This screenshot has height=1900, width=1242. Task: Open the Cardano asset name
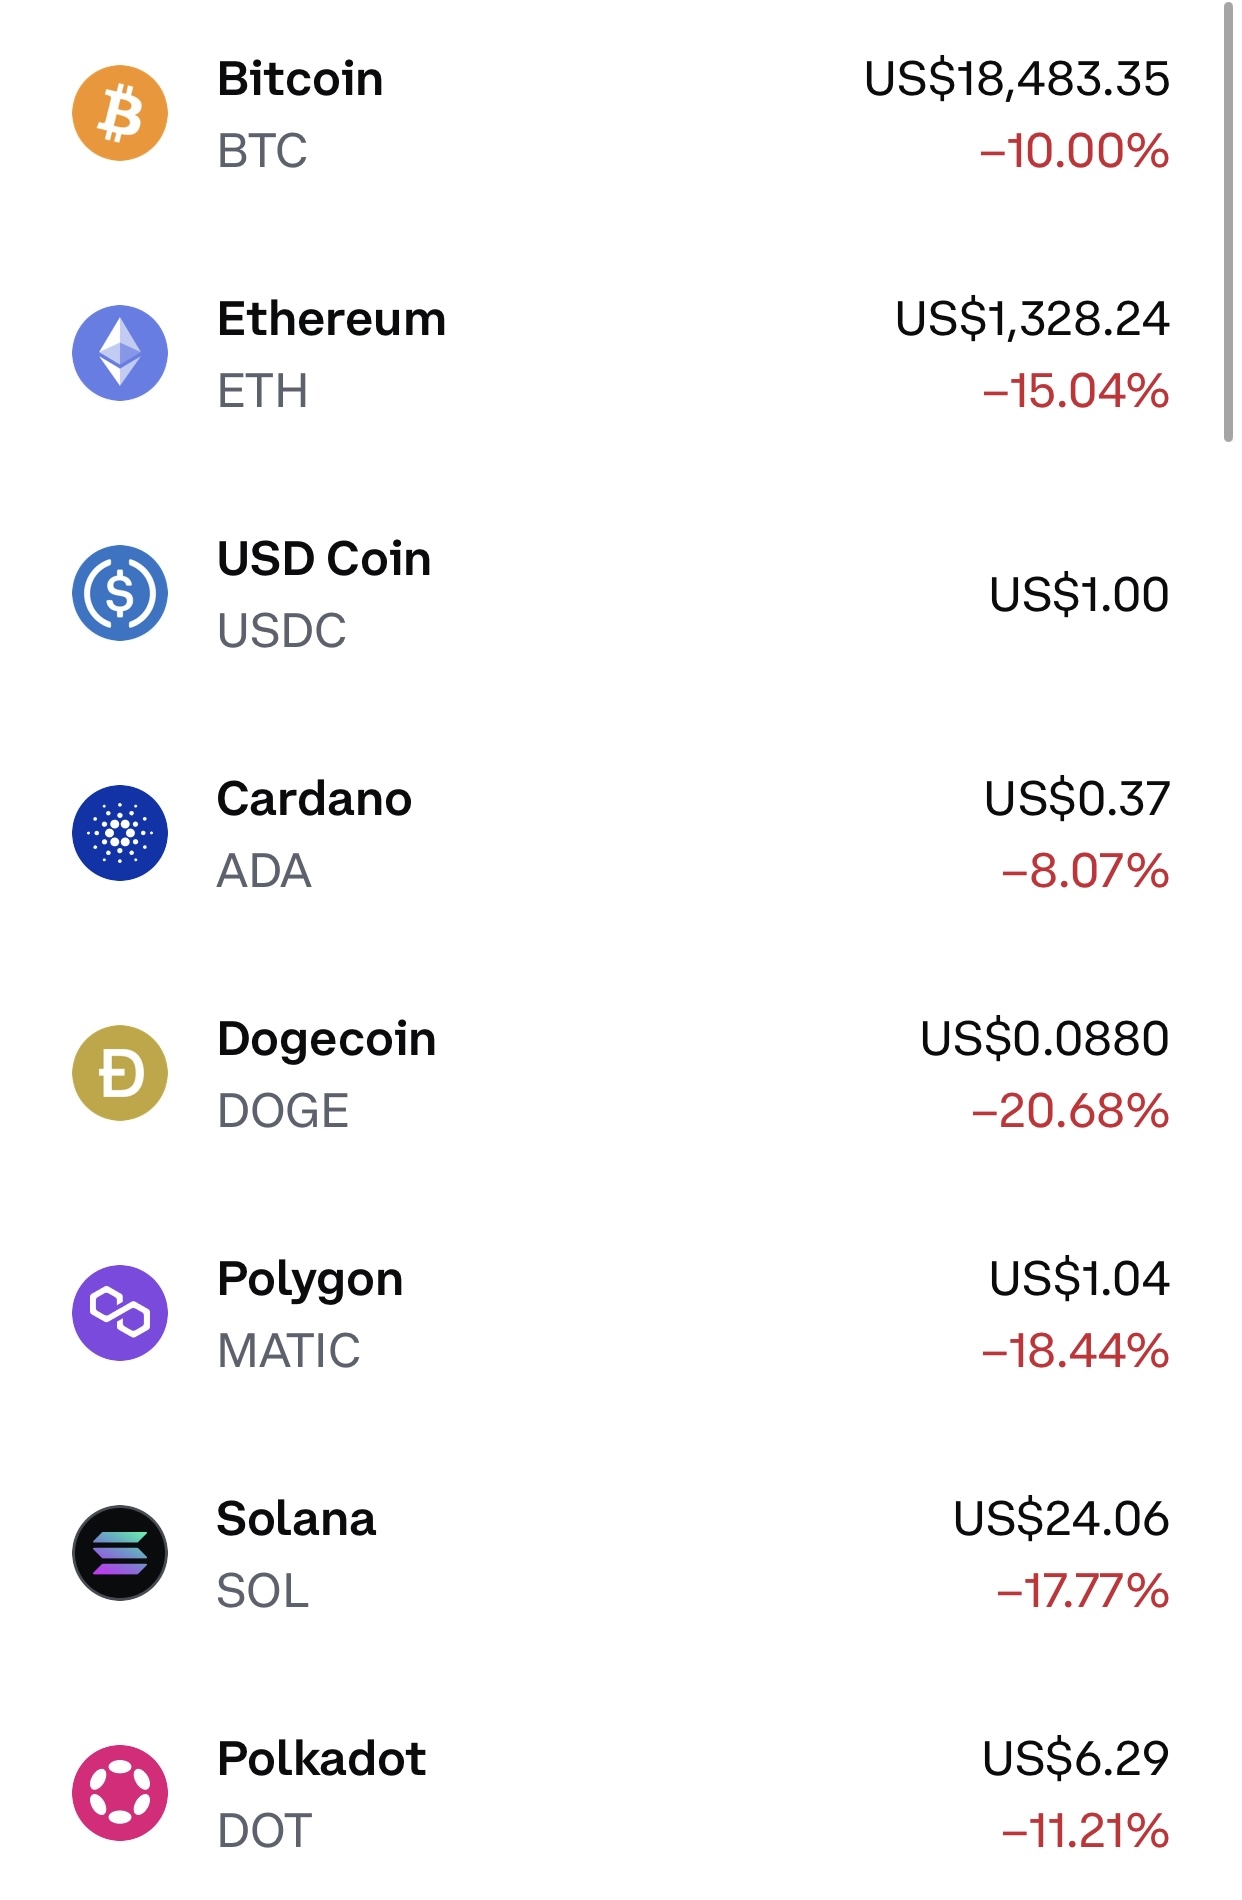(314, 799)
